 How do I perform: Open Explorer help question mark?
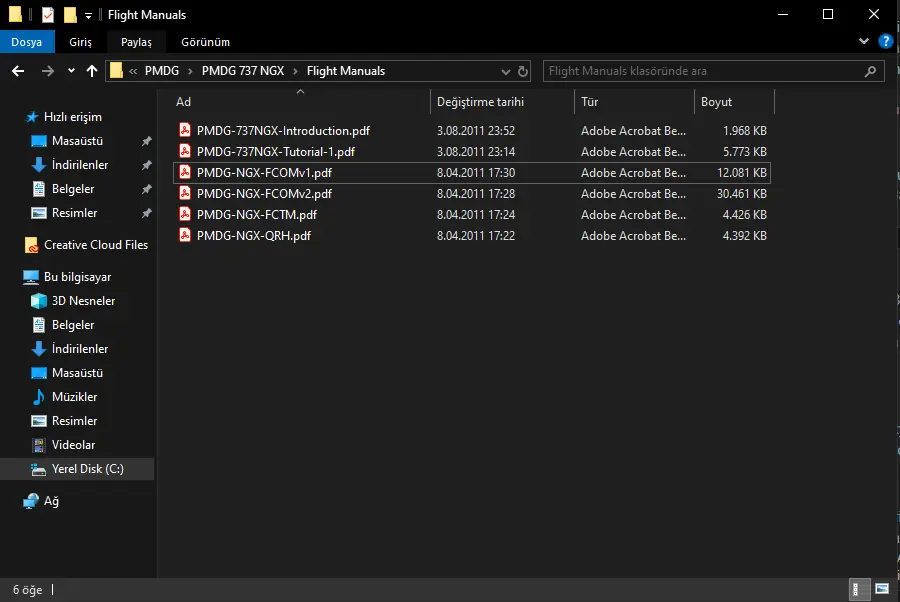[x=886, y=41]
